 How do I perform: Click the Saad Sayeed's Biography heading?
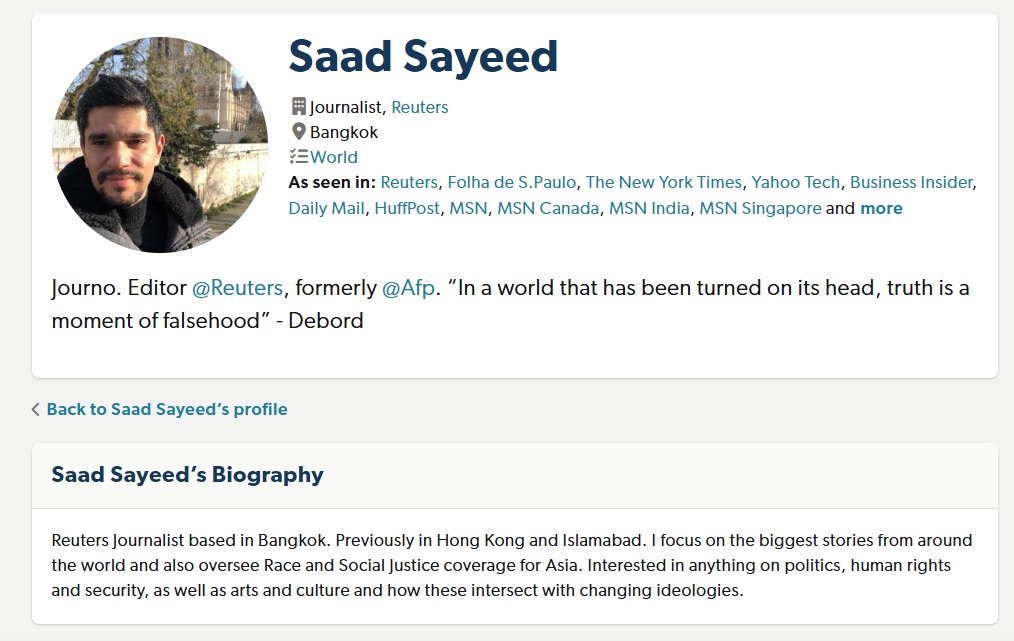click(x=188, y=474)
